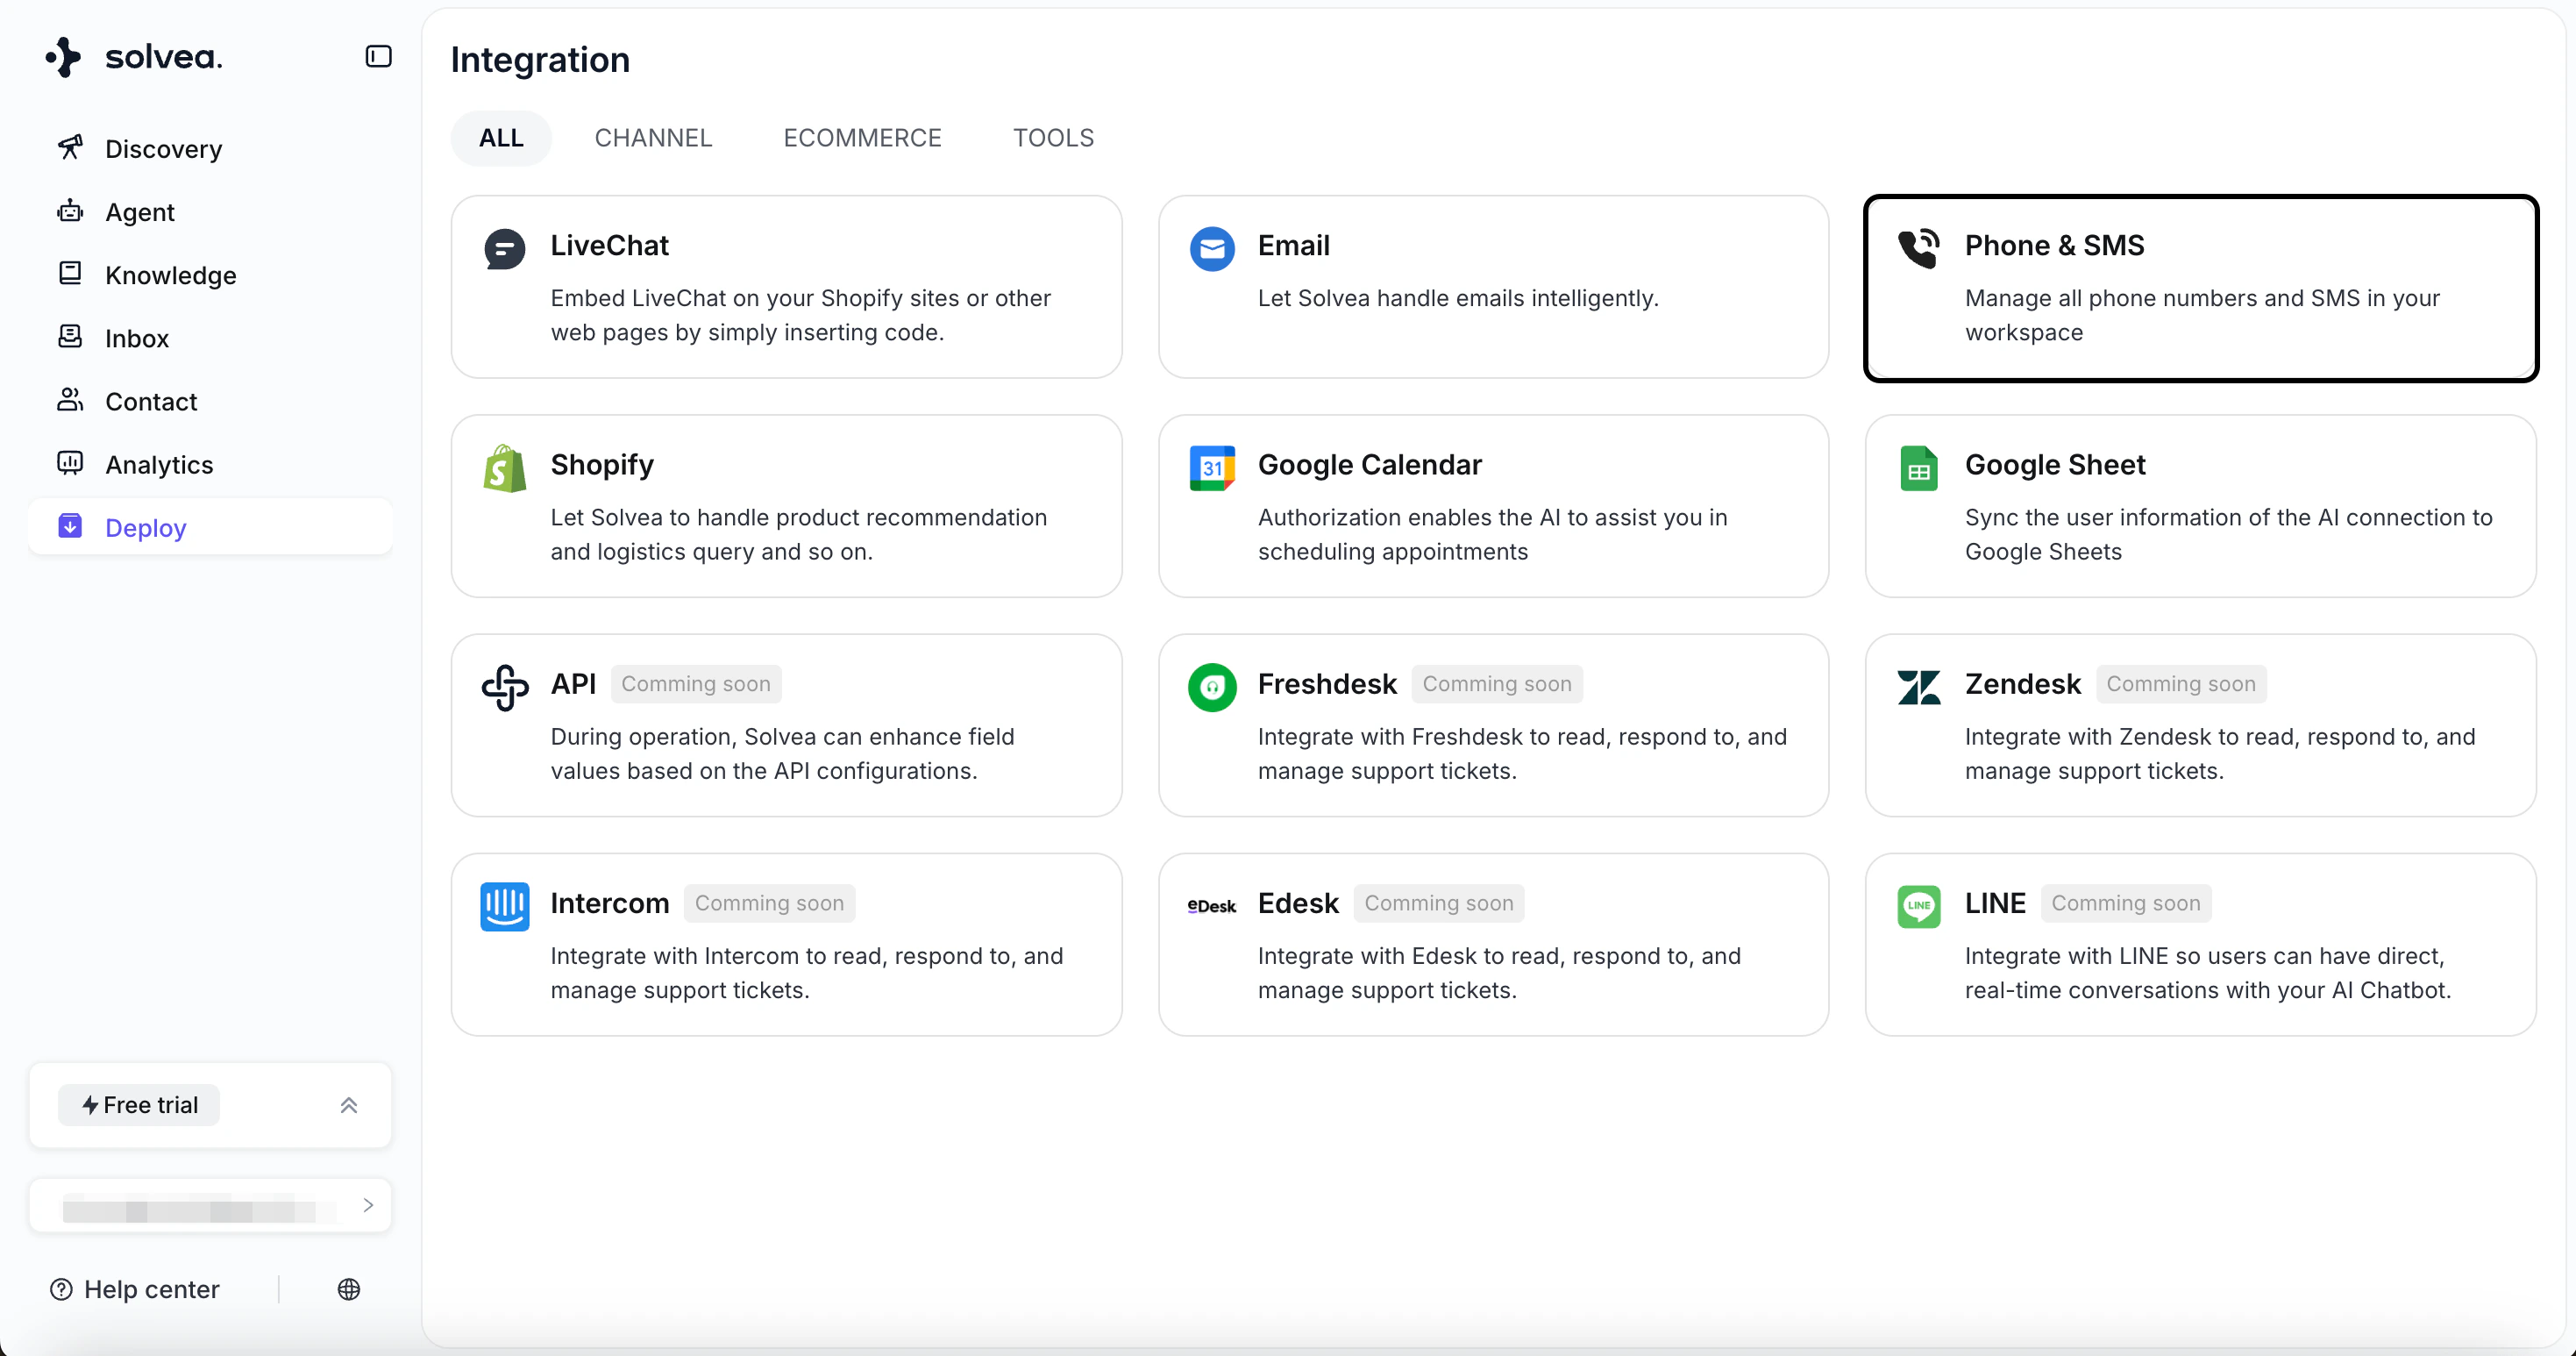Open the Help center link
This screenshot has height=1356, width=2576.
pos(136,1289)
